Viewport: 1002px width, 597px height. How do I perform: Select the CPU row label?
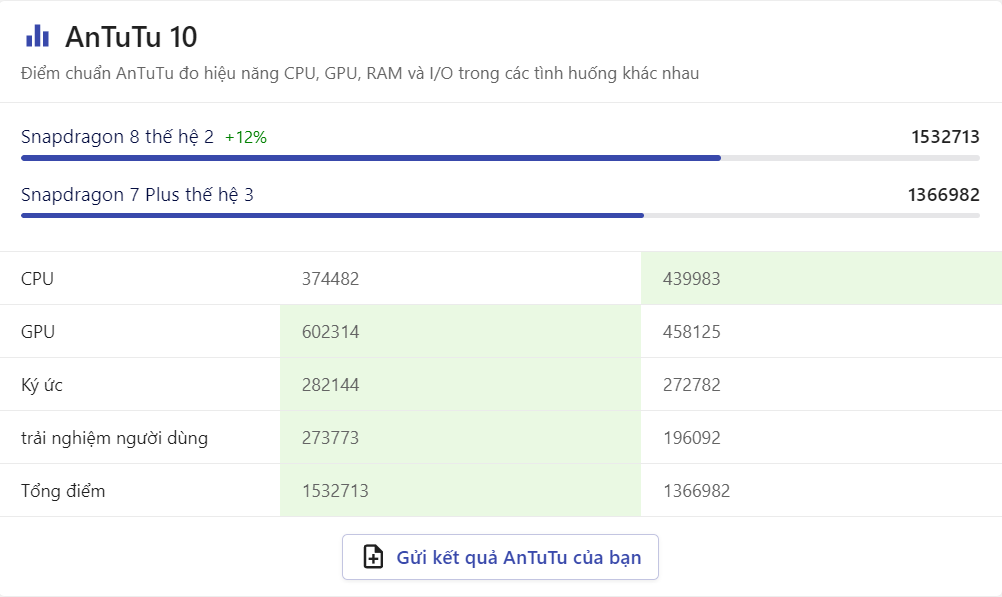[38, 279]
